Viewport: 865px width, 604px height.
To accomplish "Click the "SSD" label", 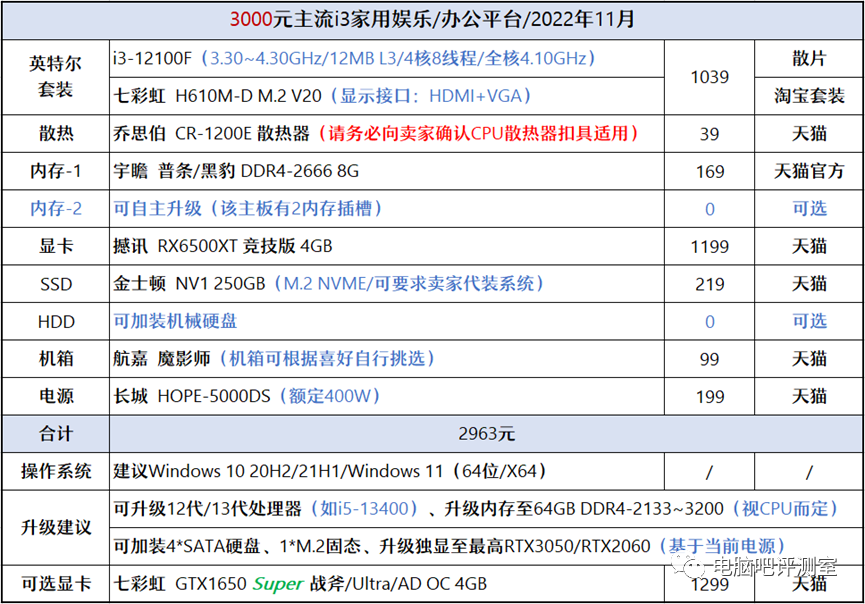I will coord(56,284).
